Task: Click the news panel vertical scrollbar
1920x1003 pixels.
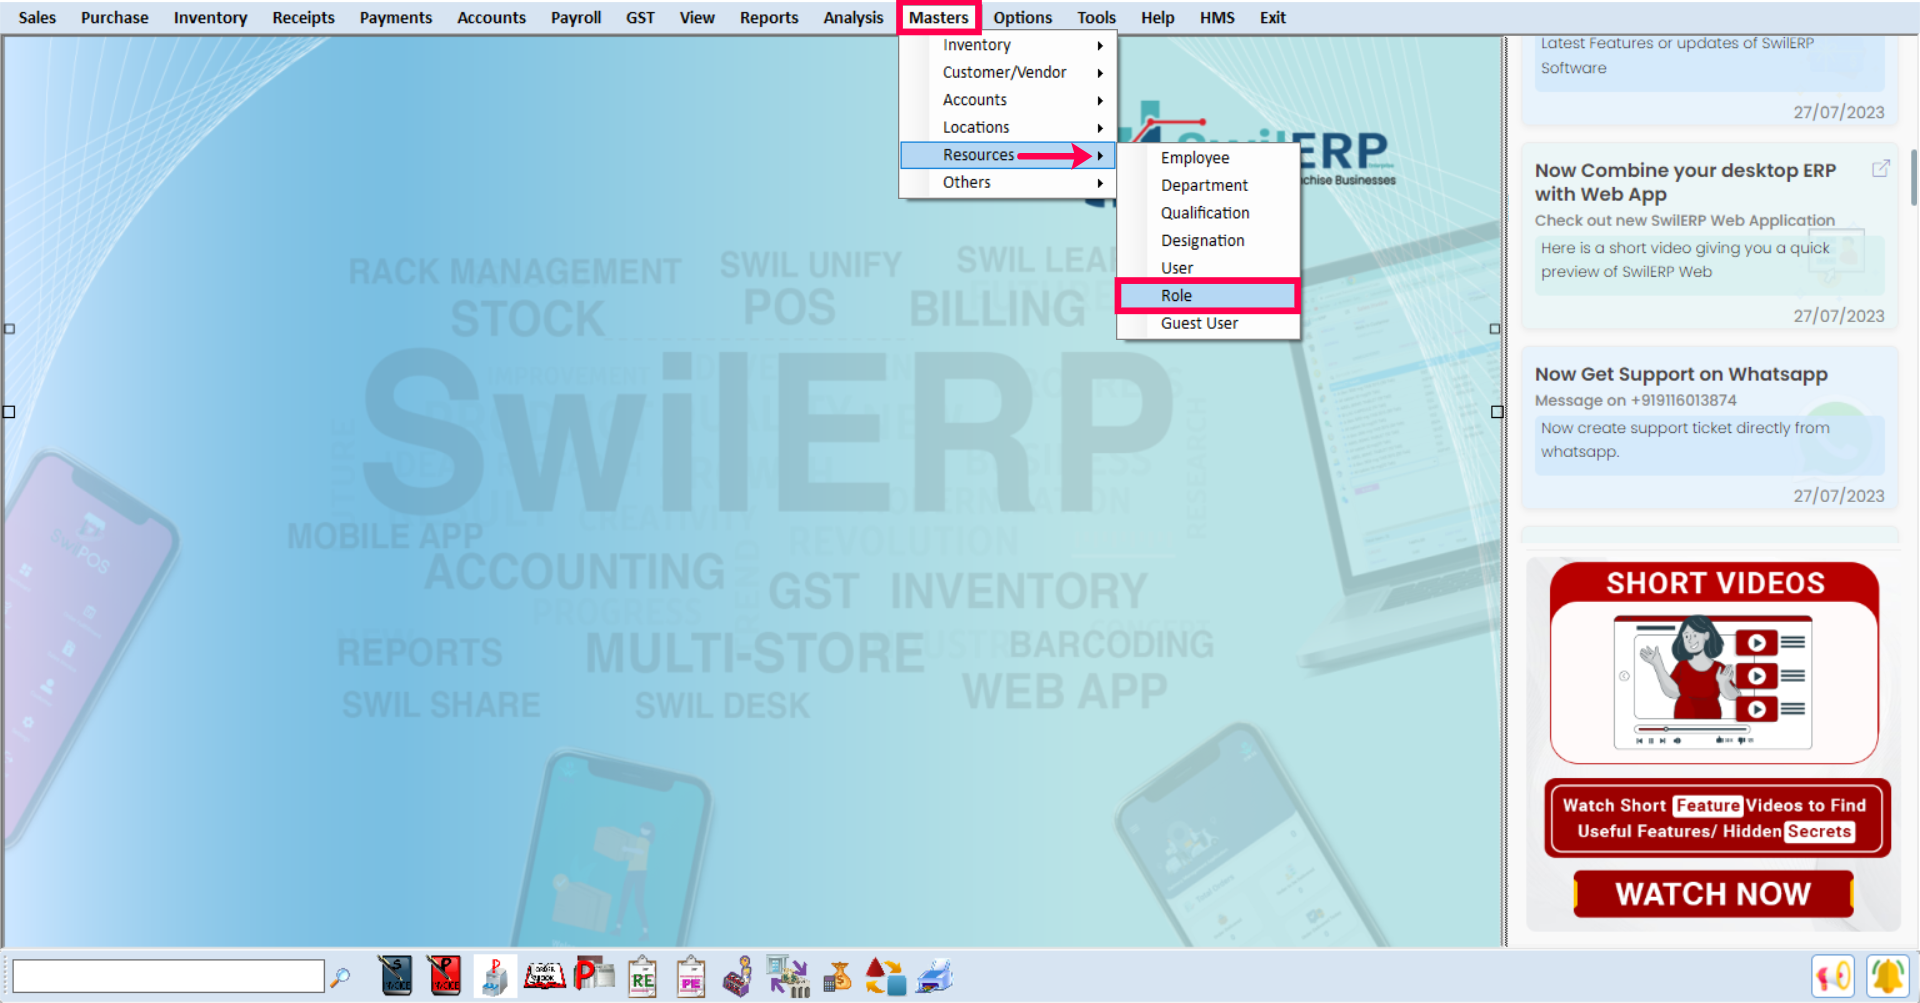Action: (1913, 178)
